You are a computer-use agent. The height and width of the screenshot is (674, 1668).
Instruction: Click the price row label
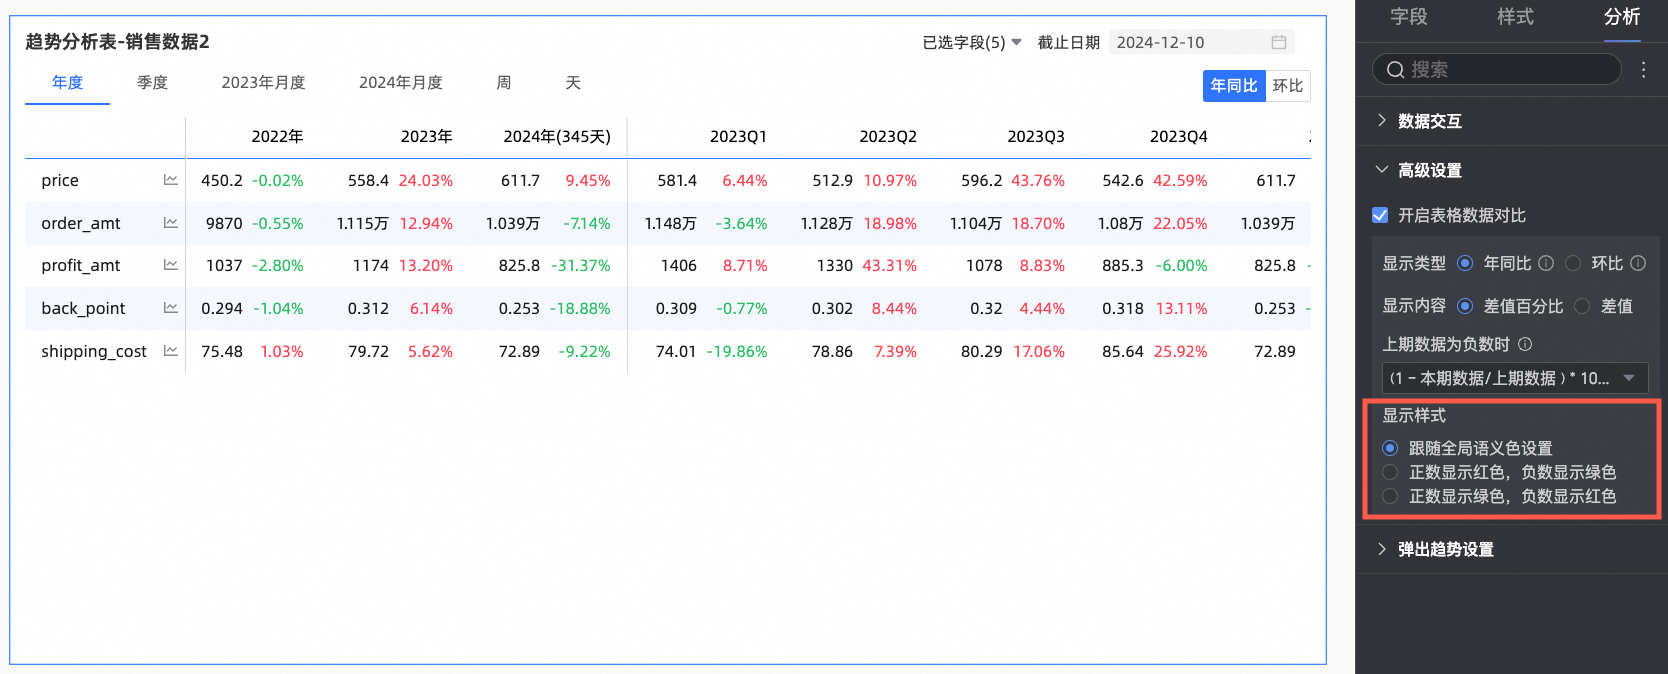coord(60,181)
